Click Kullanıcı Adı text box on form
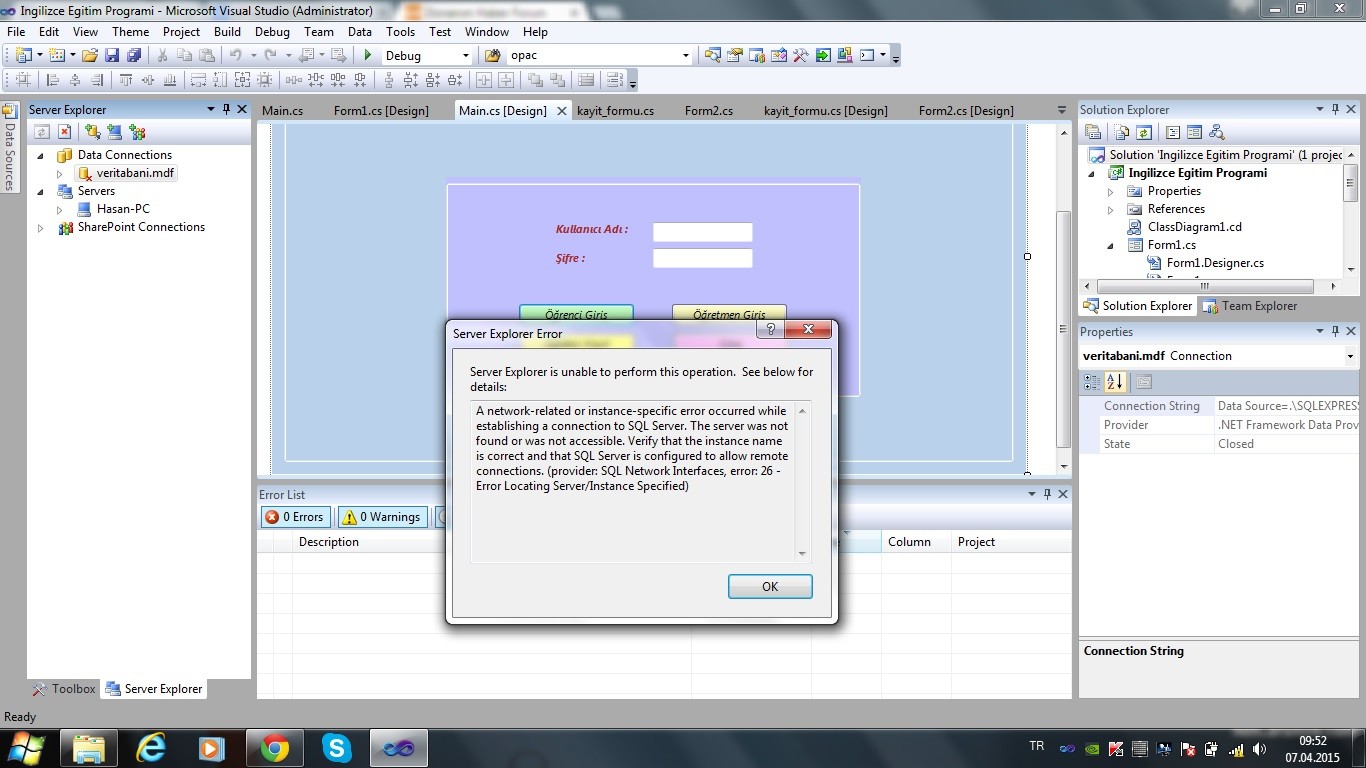This screenshot has height=768, width=1366. [702, 232]
